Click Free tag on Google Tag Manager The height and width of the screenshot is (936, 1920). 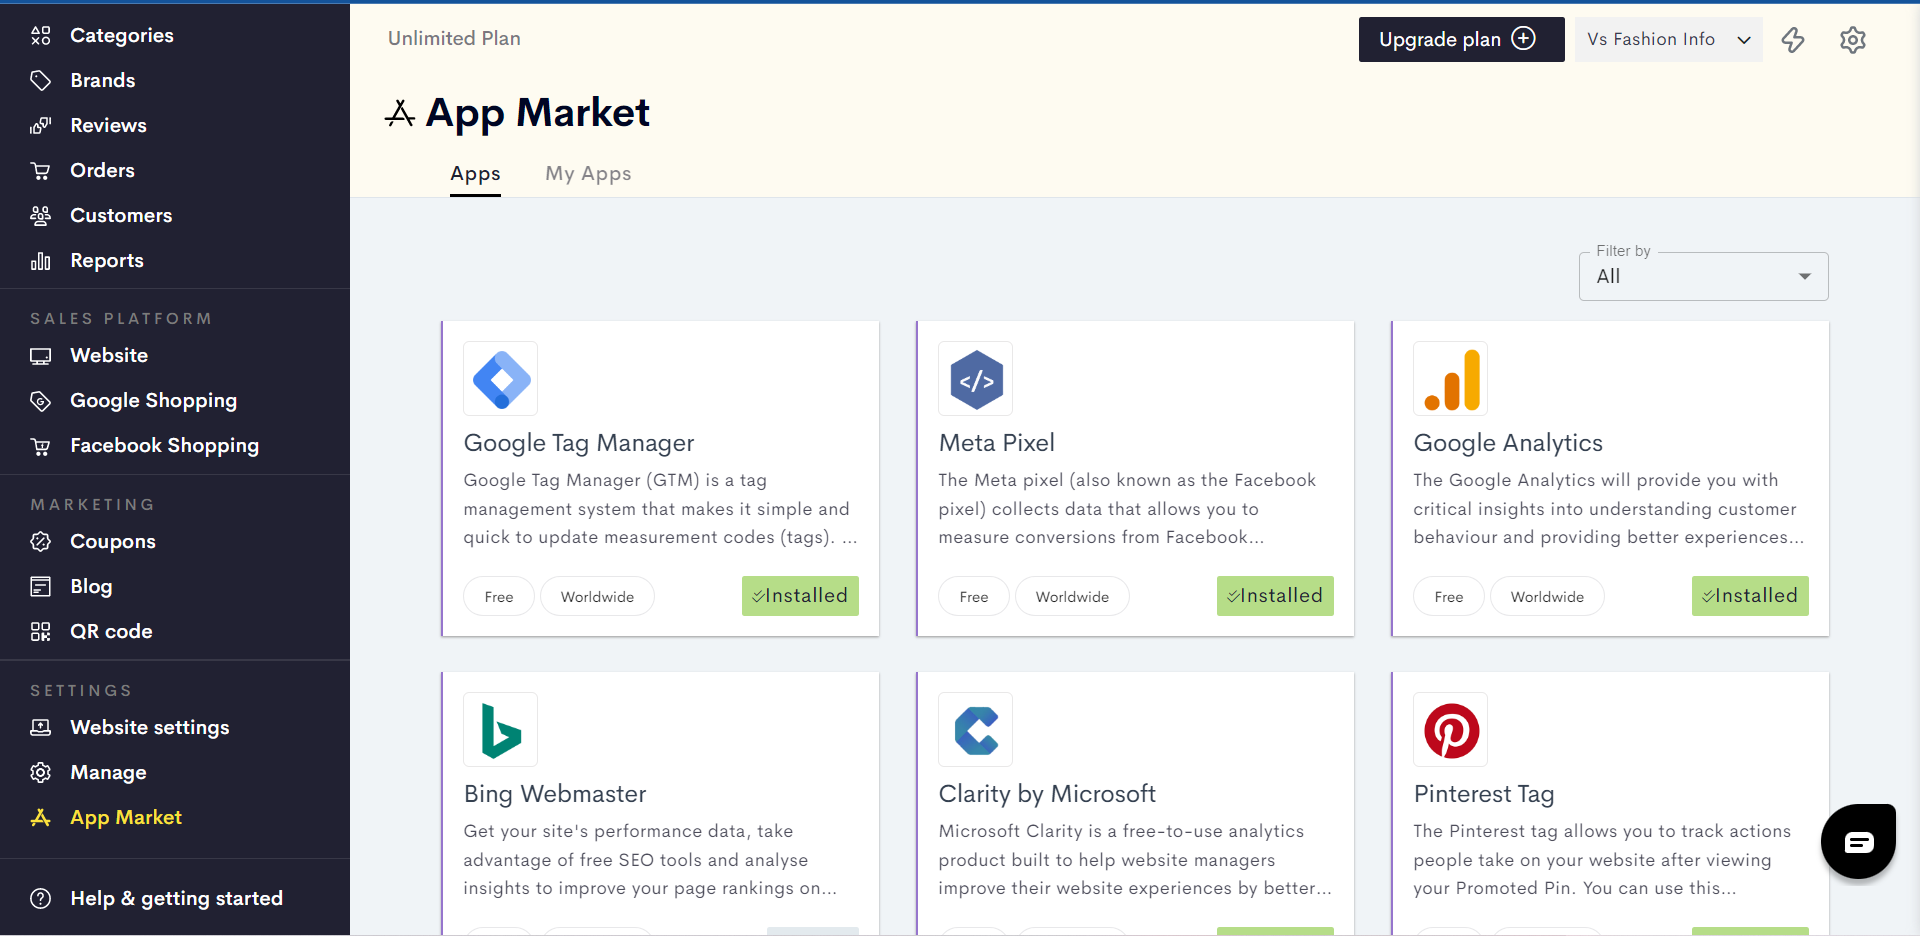coord(499,597)
